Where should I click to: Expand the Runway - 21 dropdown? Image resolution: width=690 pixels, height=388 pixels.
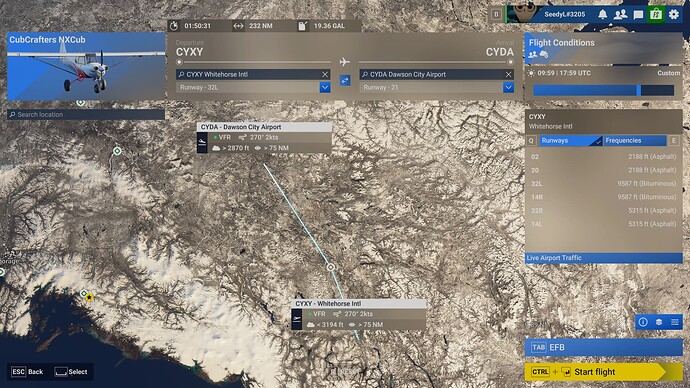(x=508, y=88)
